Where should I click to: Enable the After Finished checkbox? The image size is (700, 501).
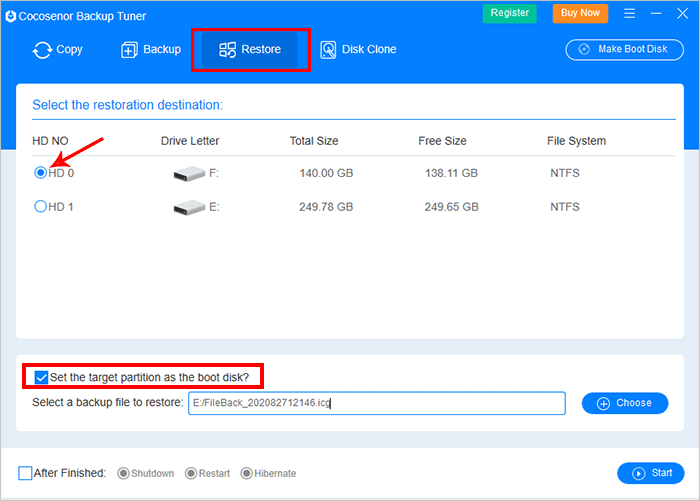[25, 473]
